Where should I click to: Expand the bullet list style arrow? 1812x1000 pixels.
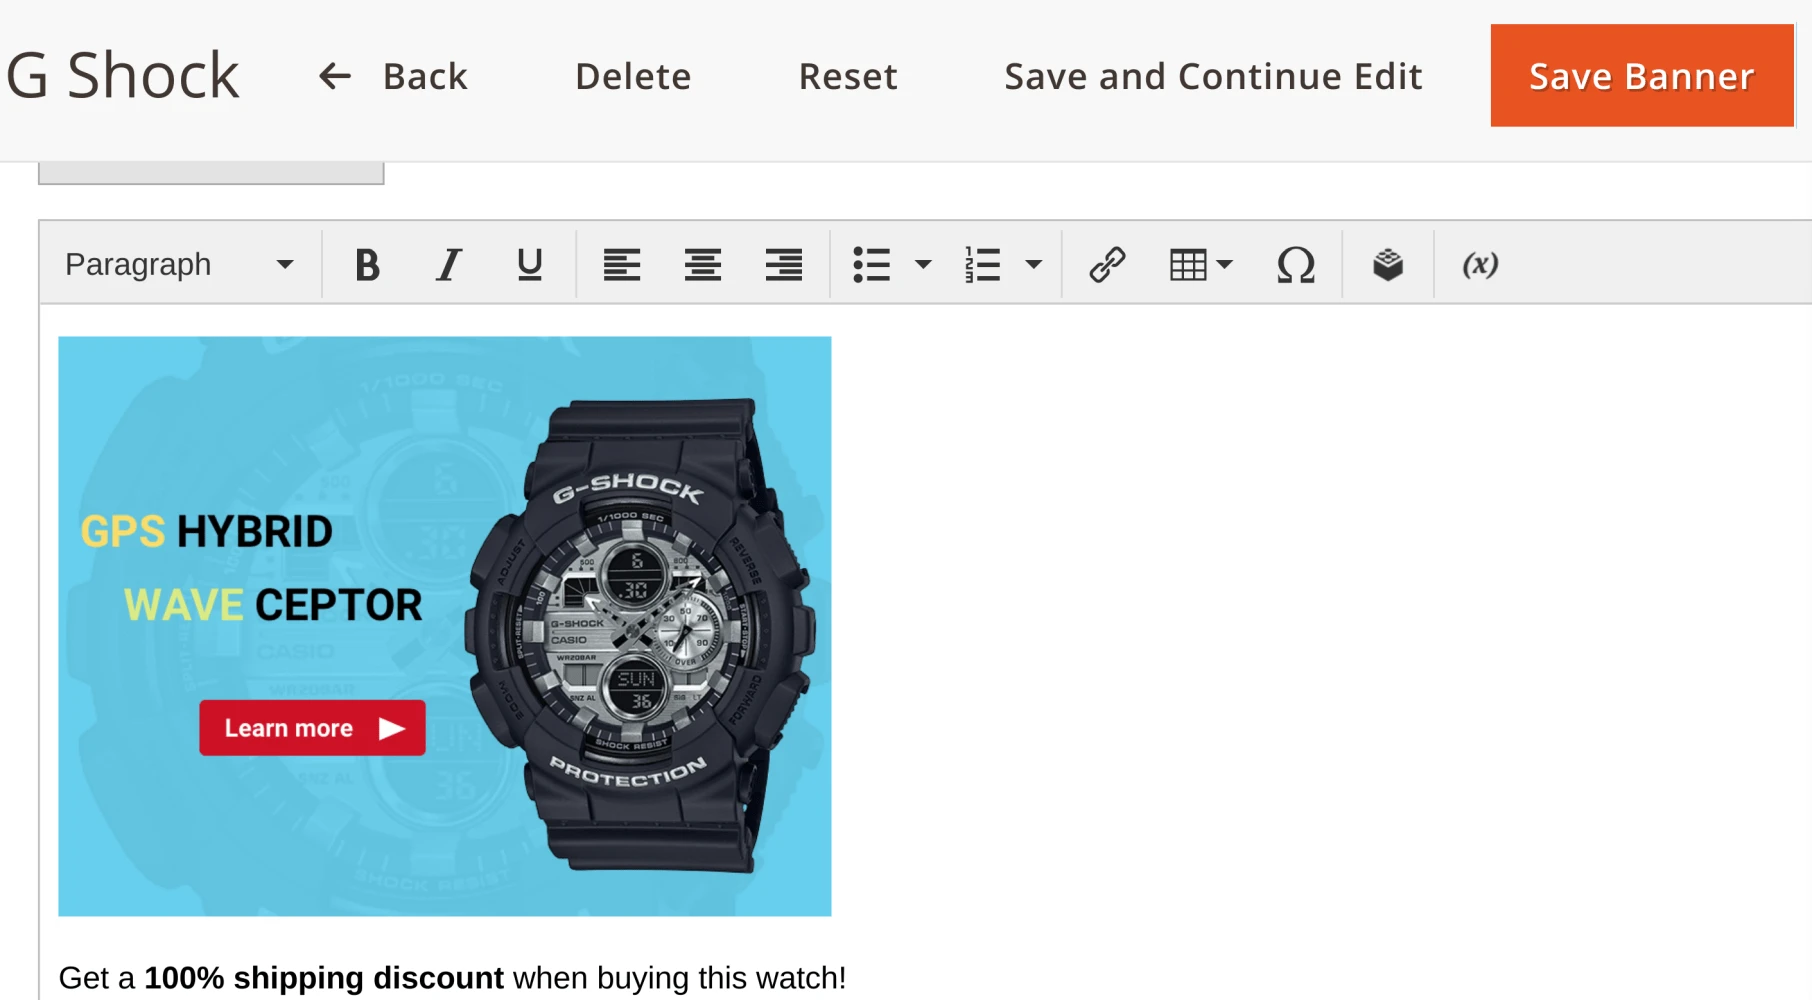pos(923,265)
